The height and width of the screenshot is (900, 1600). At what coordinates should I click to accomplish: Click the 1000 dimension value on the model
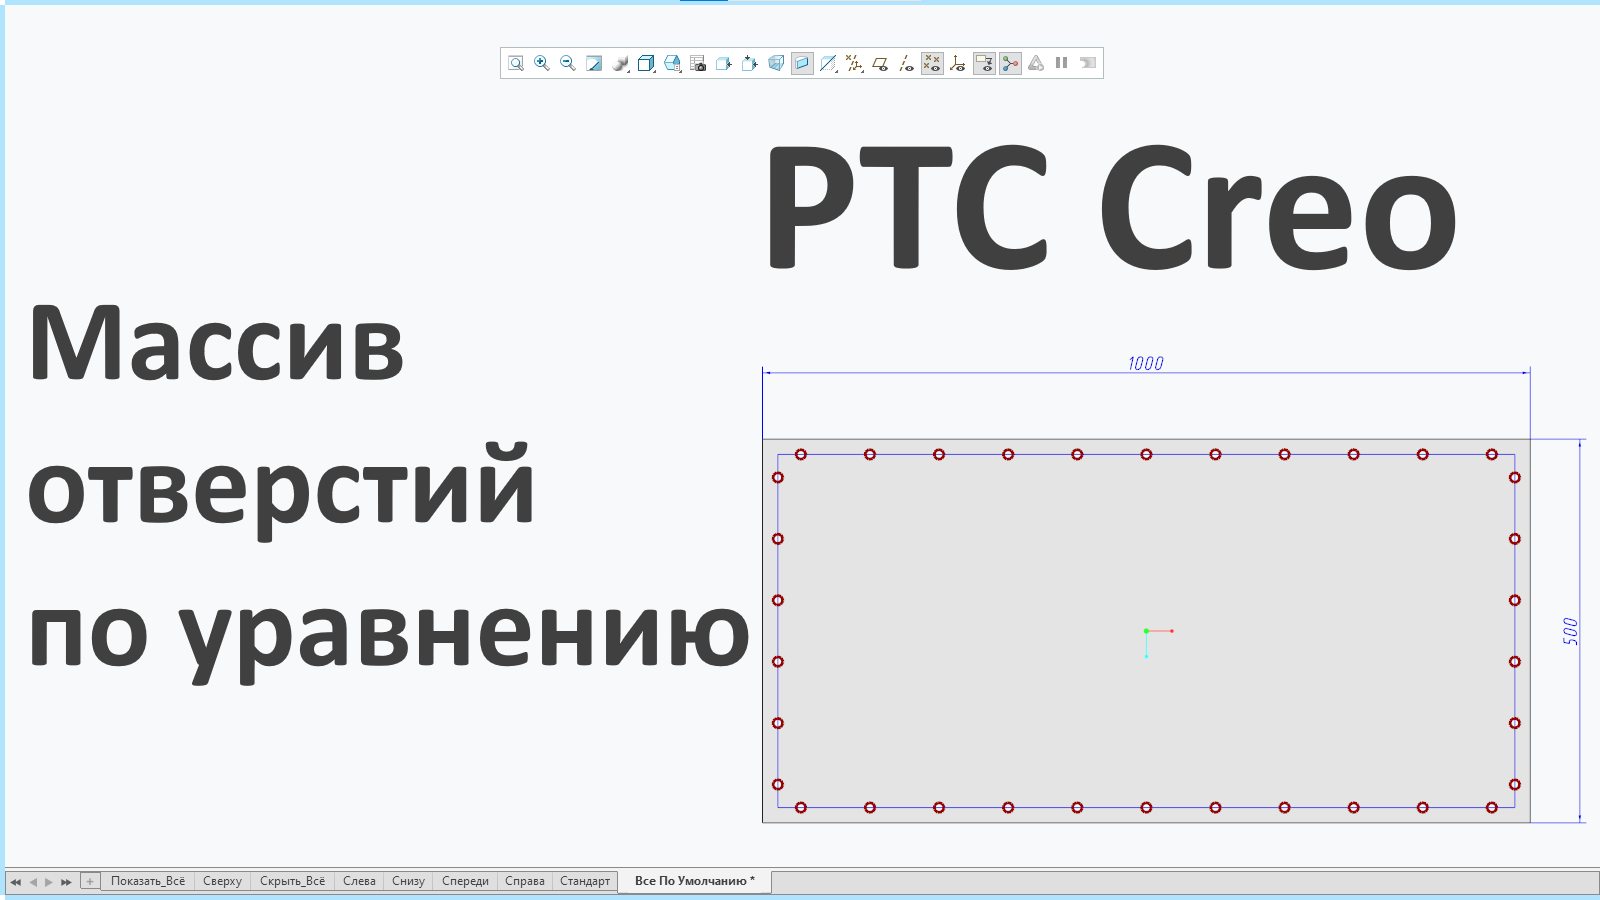coord(1148,363)
